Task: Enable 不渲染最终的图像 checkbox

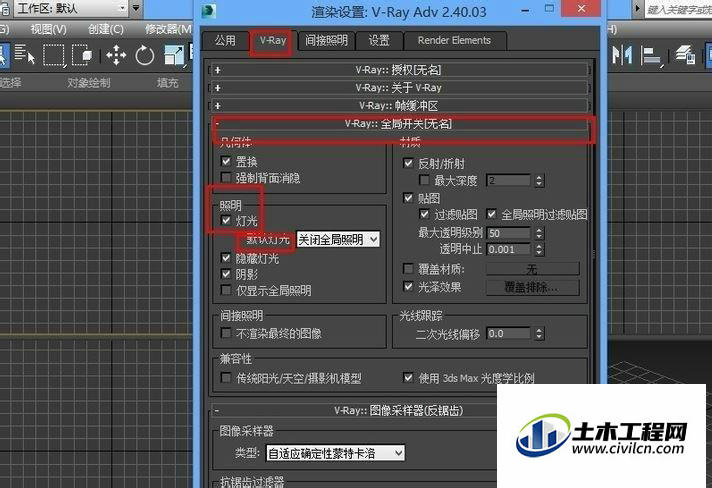Action: point(226,333)
